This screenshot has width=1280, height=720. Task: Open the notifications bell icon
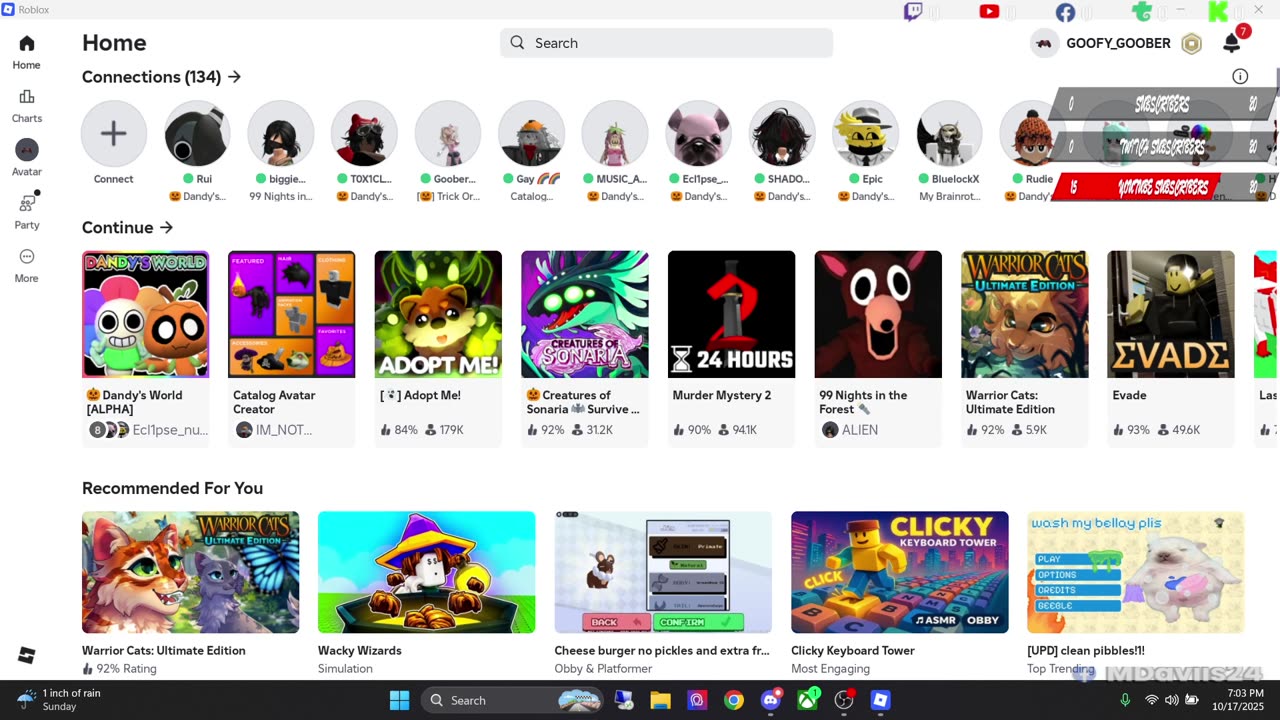pyautogui.click(x=1232, y=43)
